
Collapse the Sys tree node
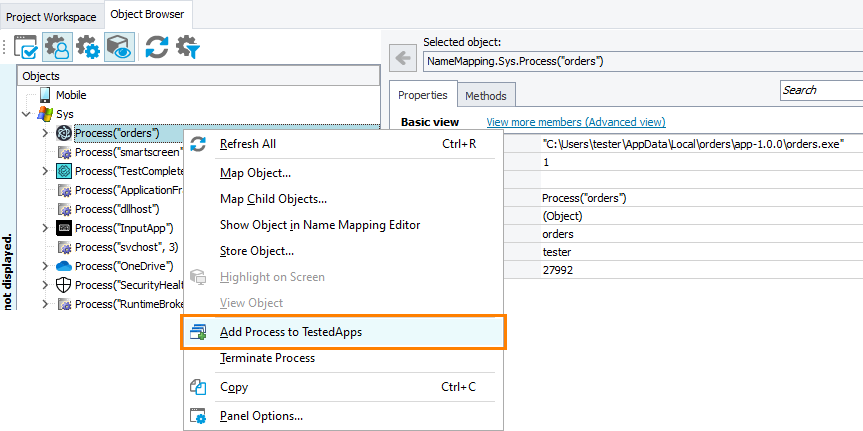point(27,114)
